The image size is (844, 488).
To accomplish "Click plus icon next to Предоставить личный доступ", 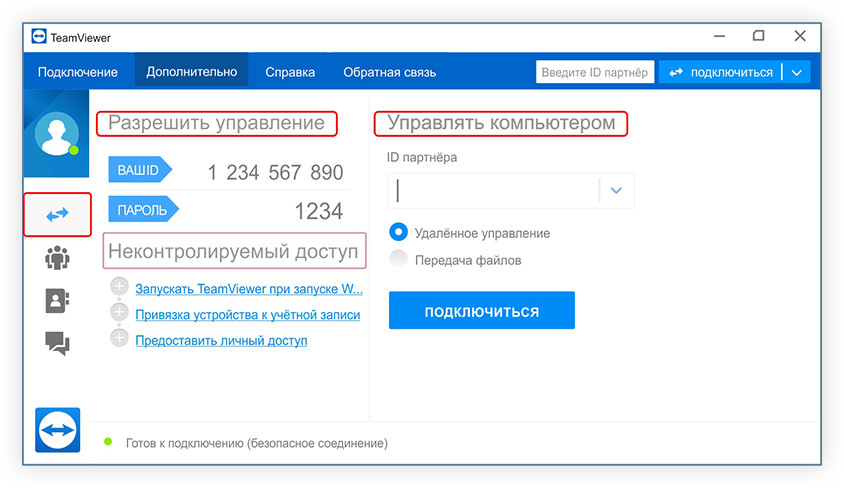I will (119, 337).
